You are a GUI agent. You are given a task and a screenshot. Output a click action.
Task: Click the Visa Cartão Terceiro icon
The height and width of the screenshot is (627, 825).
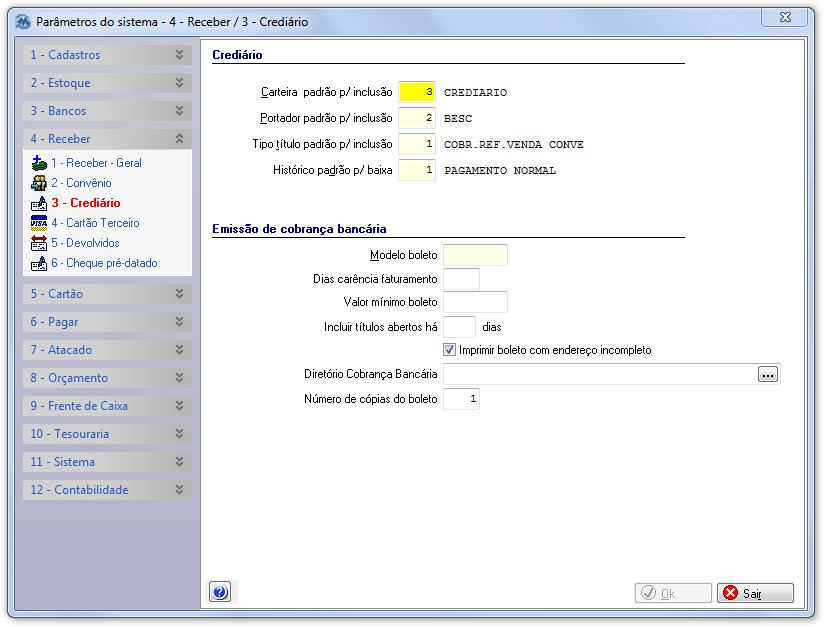[x=39, y=223]
